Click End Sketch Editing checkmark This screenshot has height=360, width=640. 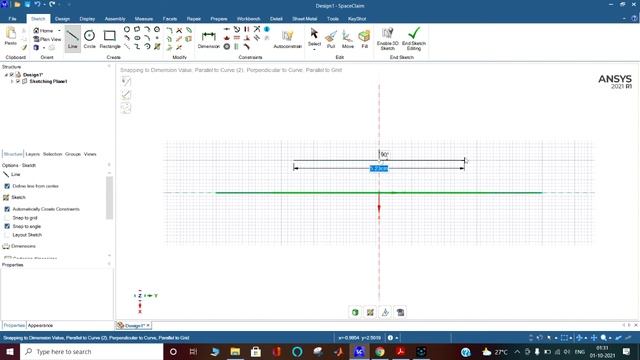[x=414, y=39]
